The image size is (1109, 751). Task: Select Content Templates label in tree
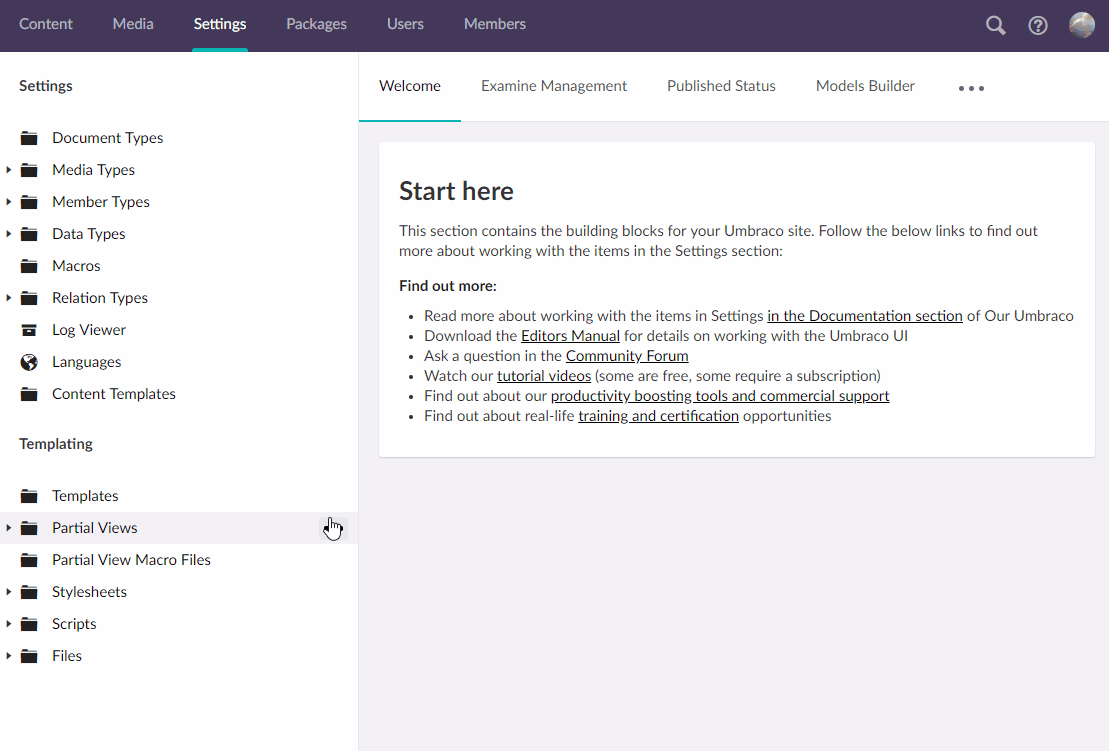[114, 394]
